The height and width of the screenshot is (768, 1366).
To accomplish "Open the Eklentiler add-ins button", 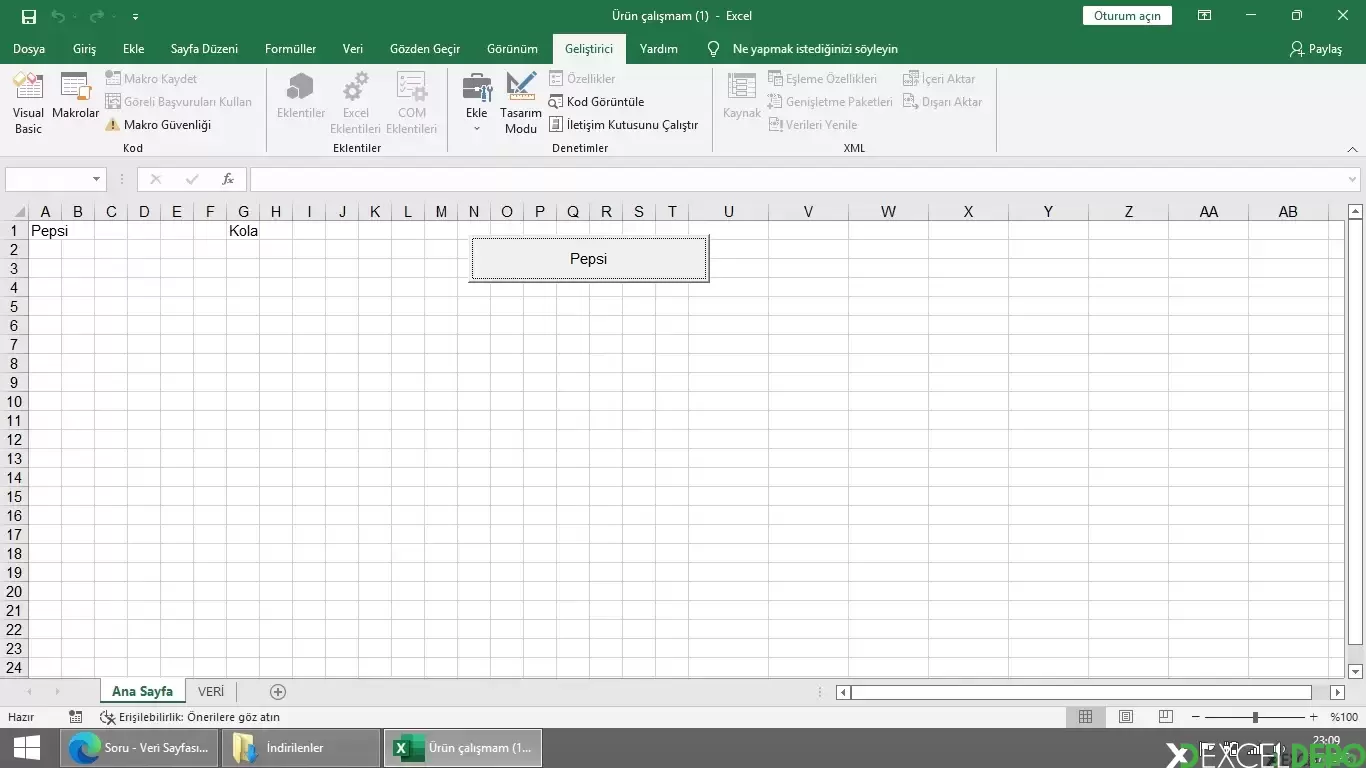I will click(301, 96).
